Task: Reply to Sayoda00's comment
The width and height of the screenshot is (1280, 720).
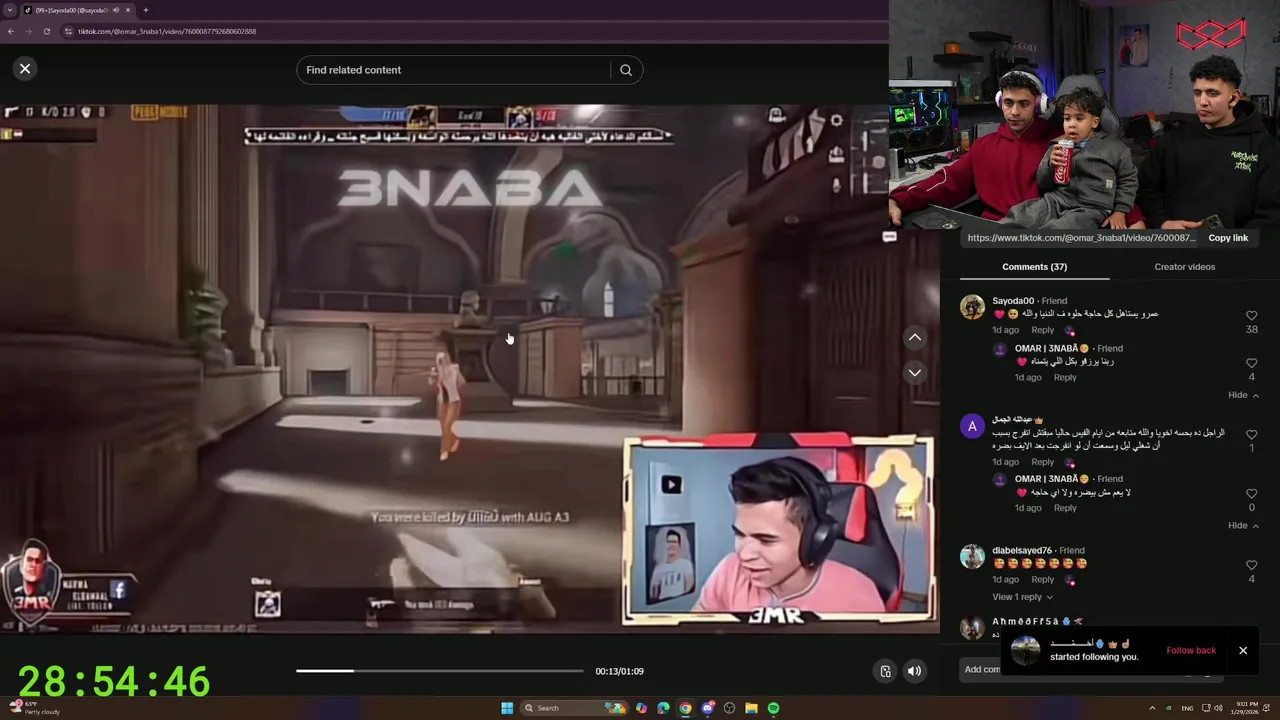Action: coord(1042,330)
